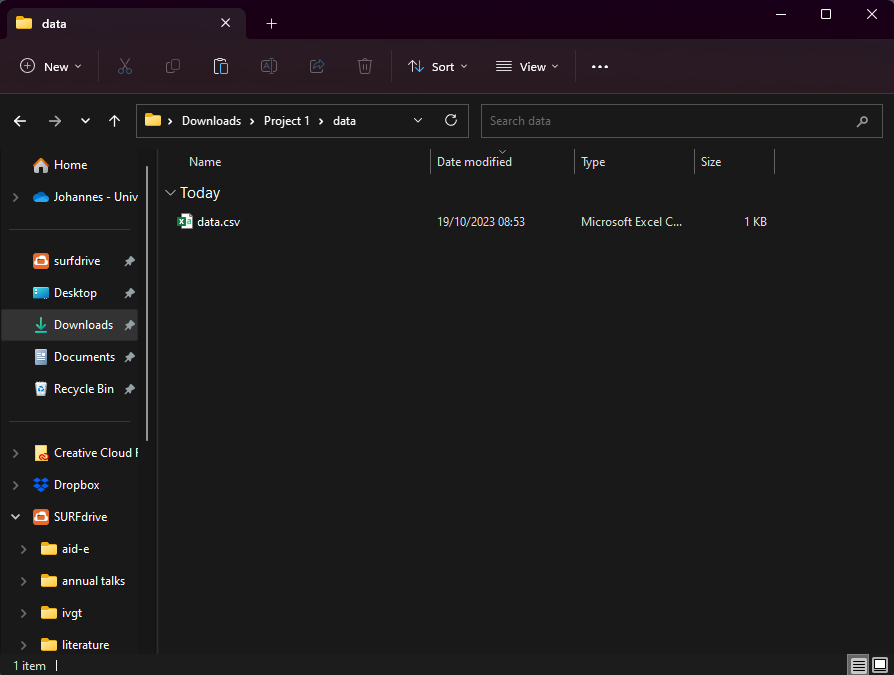The height and width of the screenshot is (675, 894).
Task: Select Downloads in the navigation pane
Action: (x=83, y=325)
